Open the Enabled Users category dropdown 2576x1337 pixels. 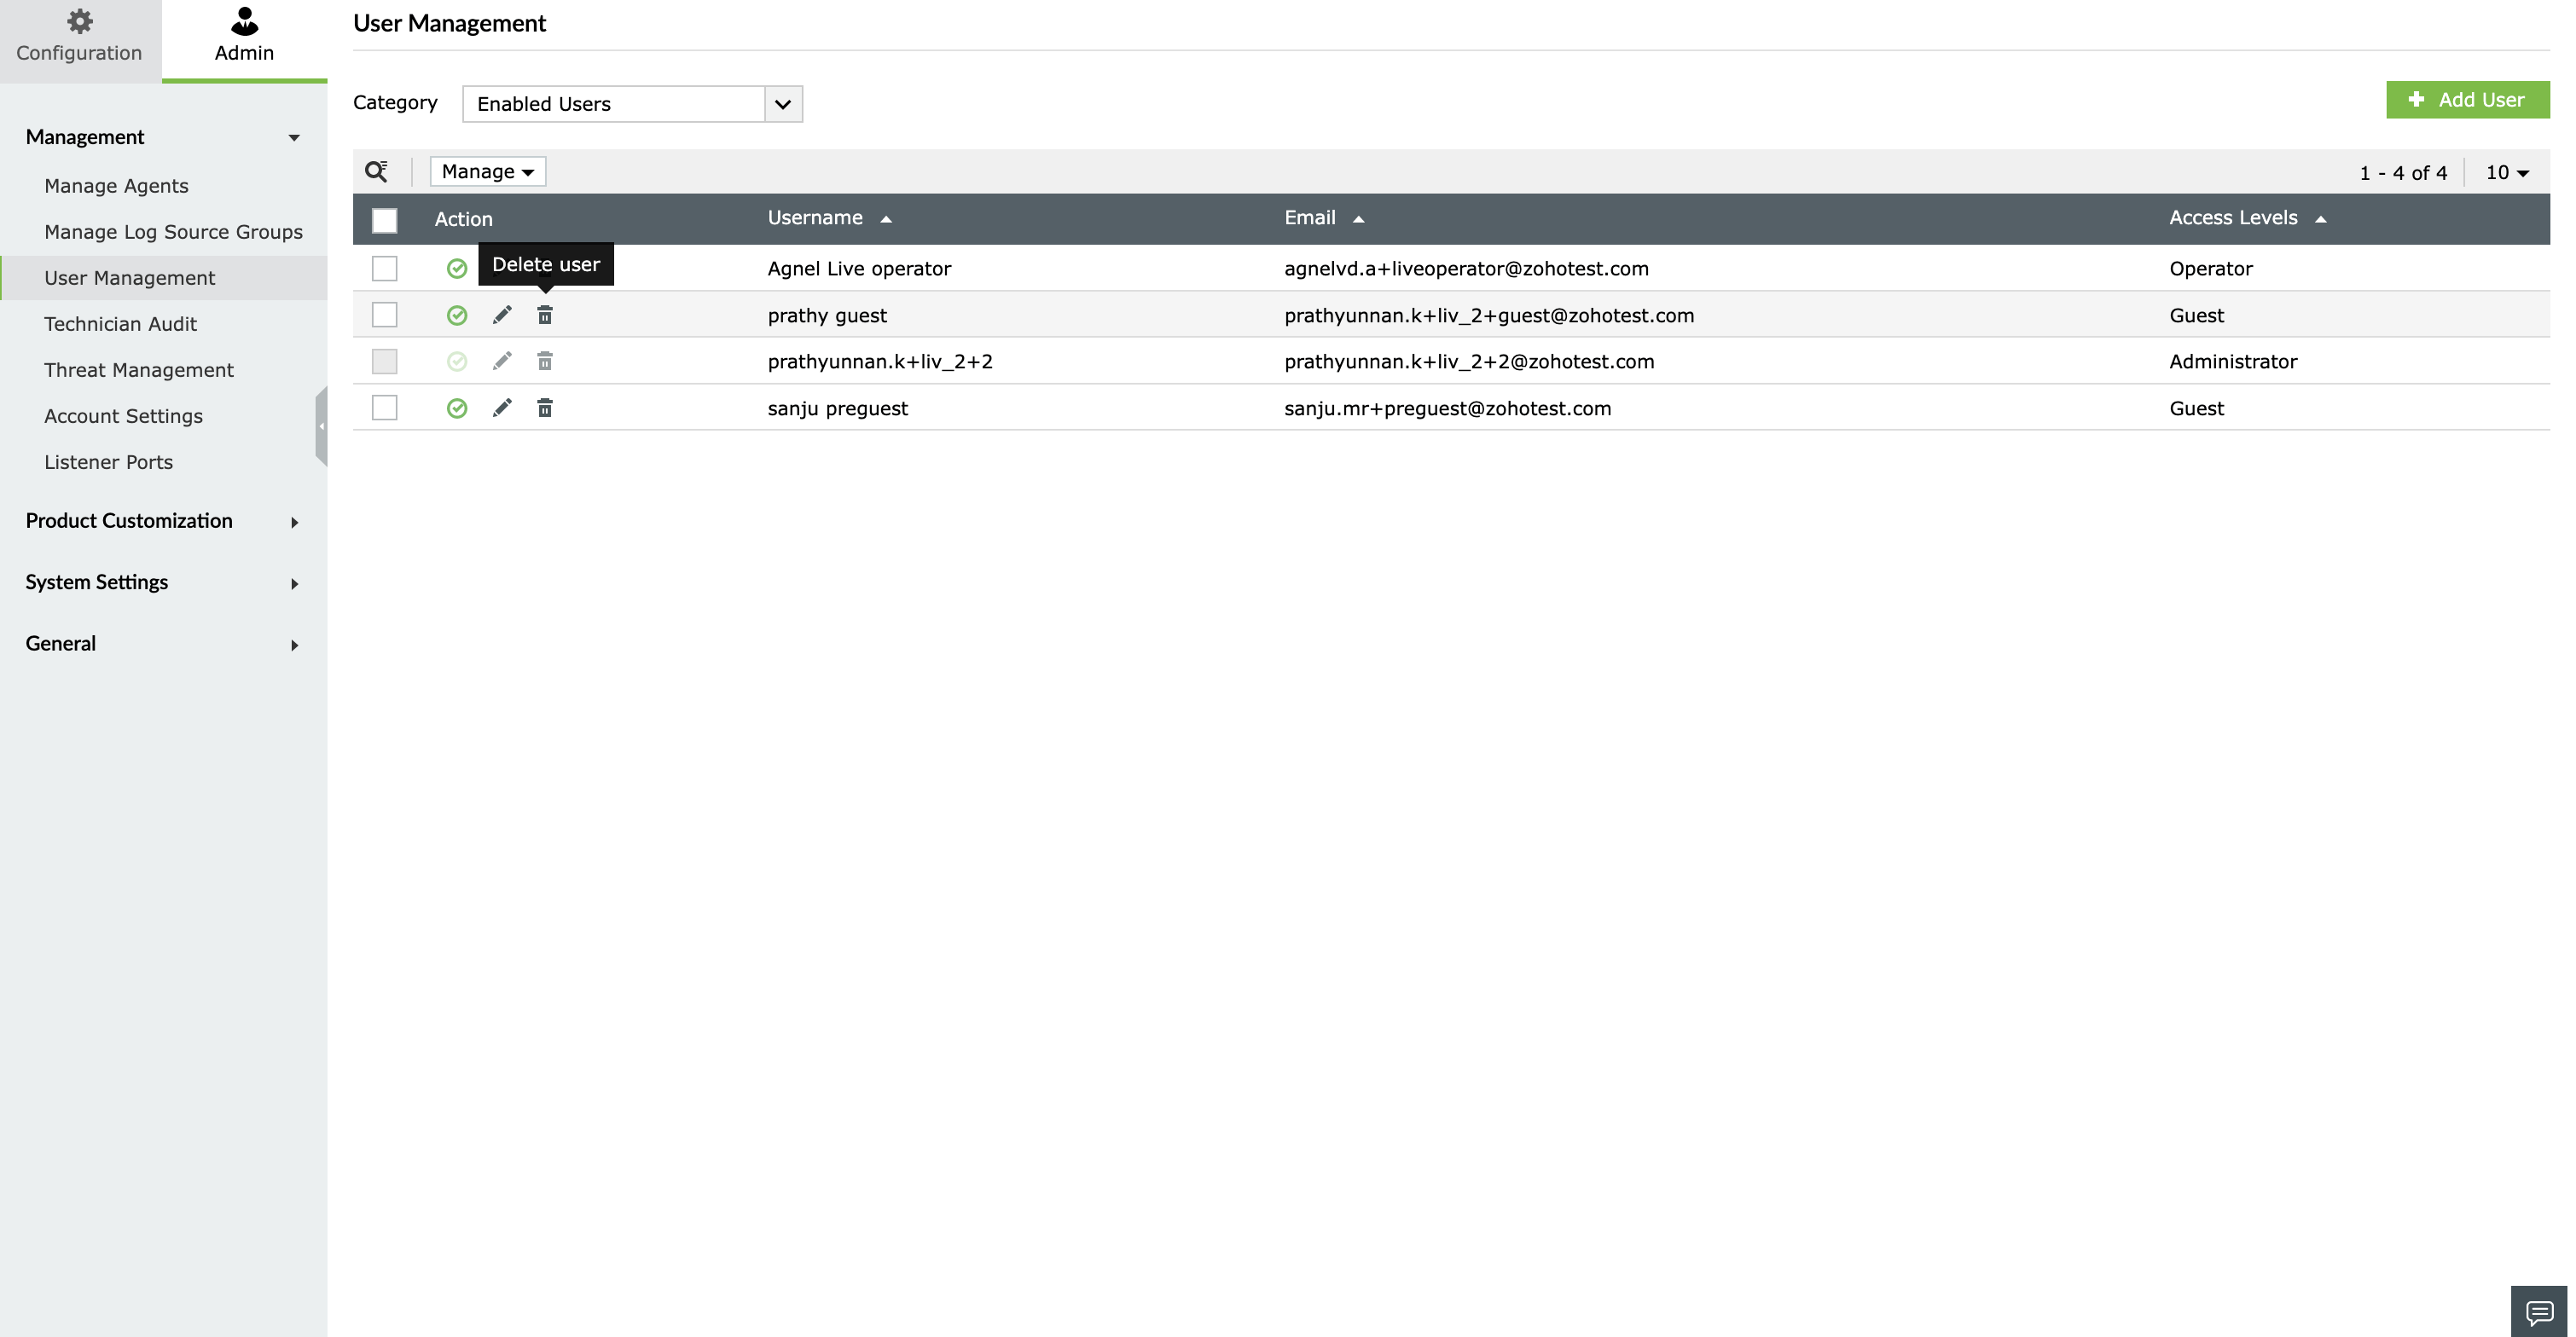point(632,104)
